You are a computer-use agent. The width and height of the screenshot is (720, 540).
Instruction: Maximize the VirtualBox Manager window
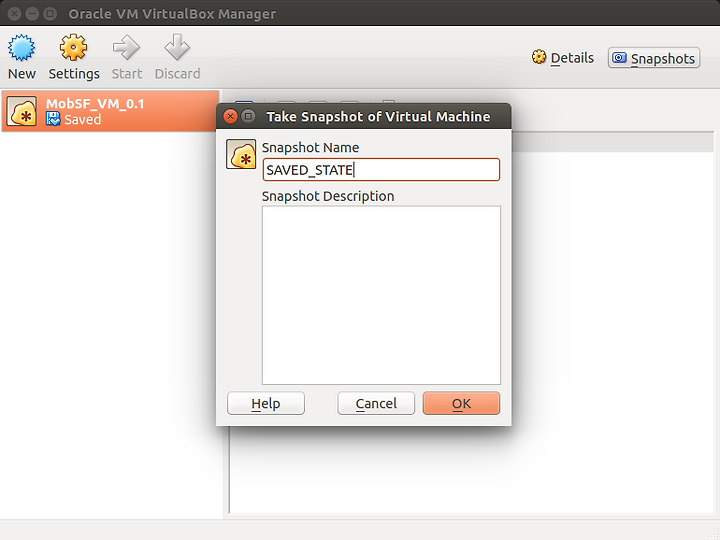50,14
